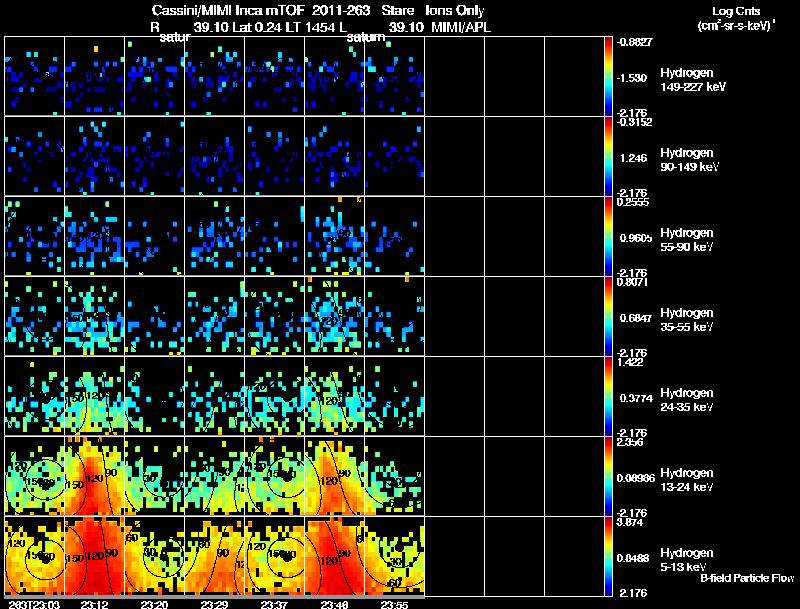Click the '23:55' time axis label
Image resolution: width=800 pixels, height=609 pixels.
(394, 604)
